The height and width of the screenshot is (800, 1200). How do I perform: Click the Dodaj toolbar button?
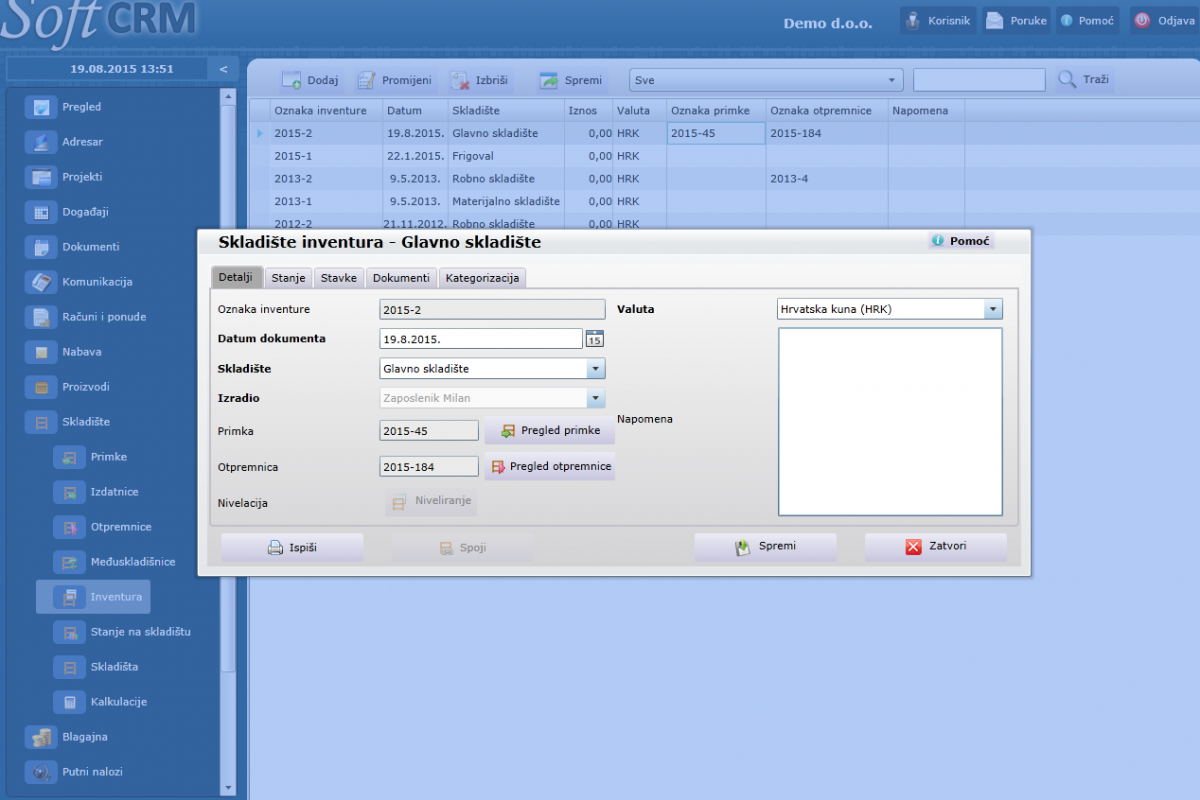310,80
